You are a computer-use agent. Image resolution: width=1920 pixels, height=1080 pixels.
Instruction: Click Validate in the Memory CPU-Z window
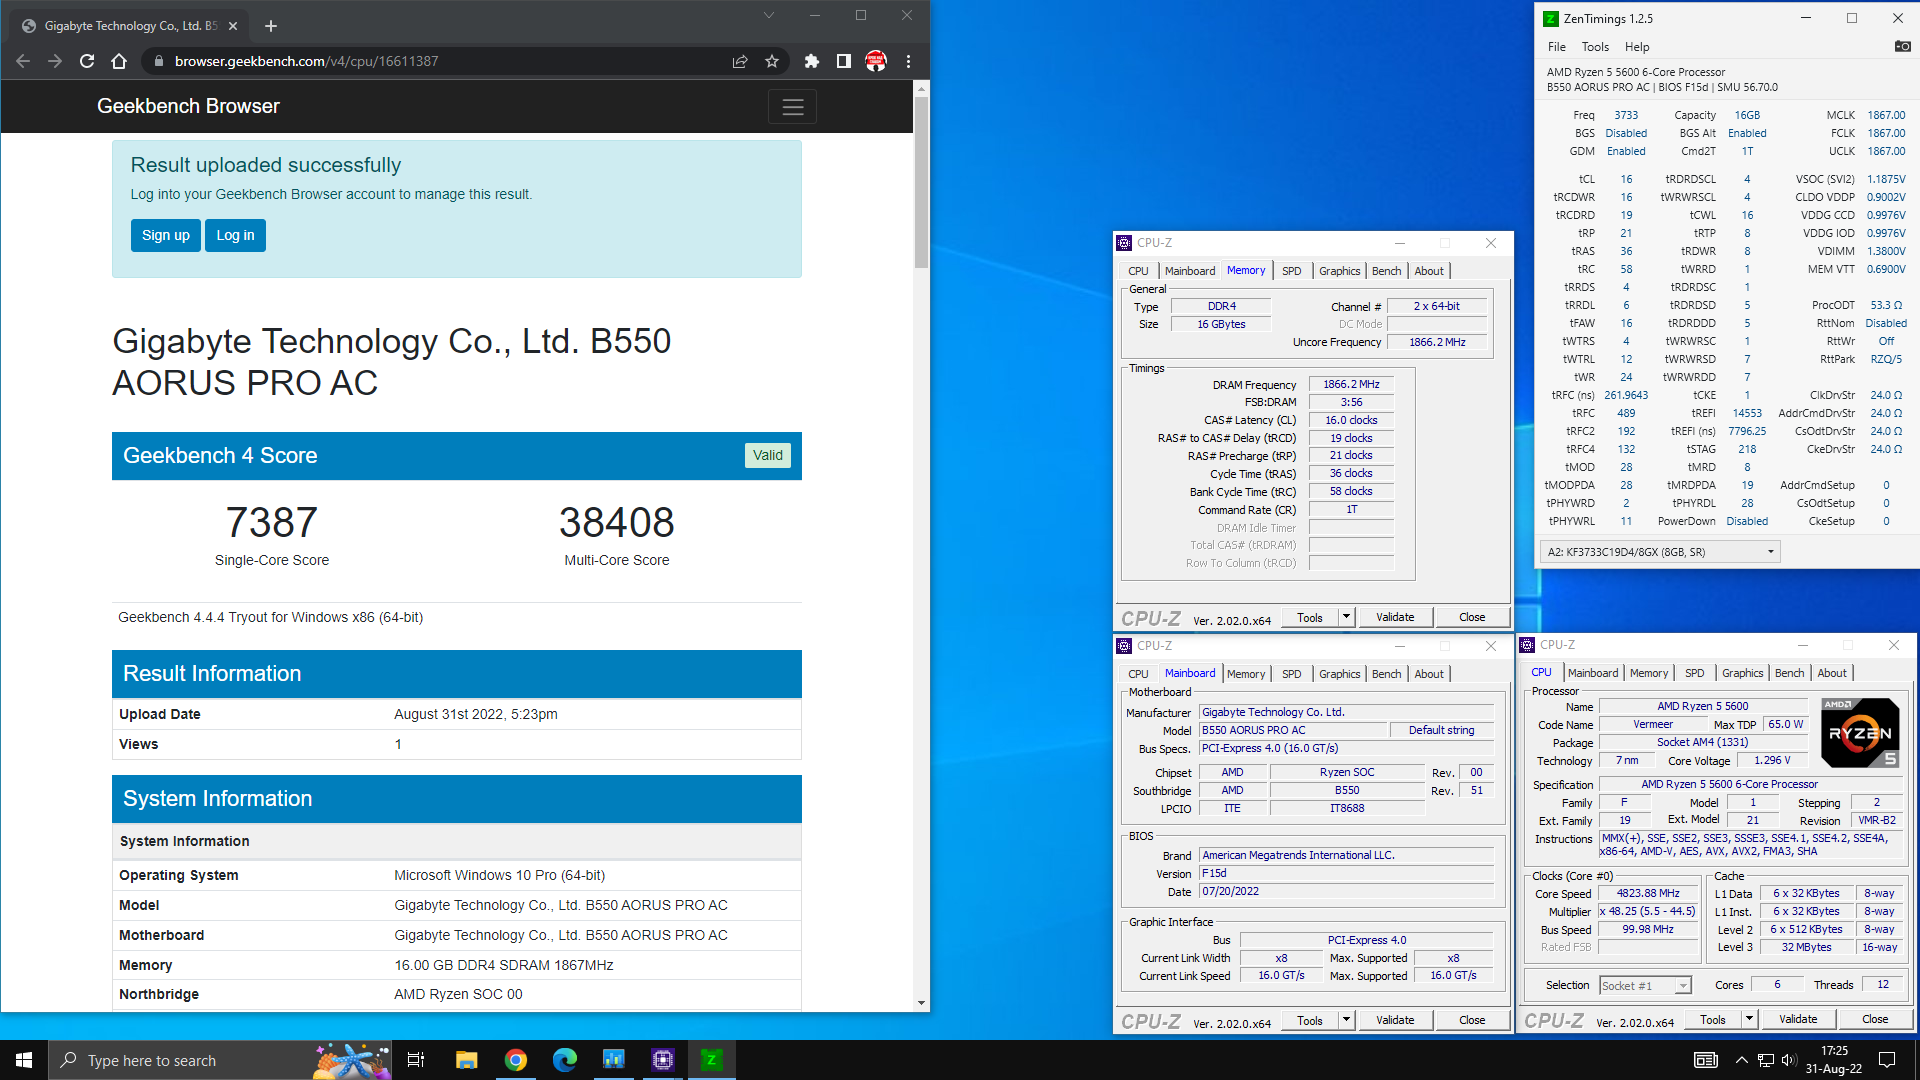tap(1395, 617)
